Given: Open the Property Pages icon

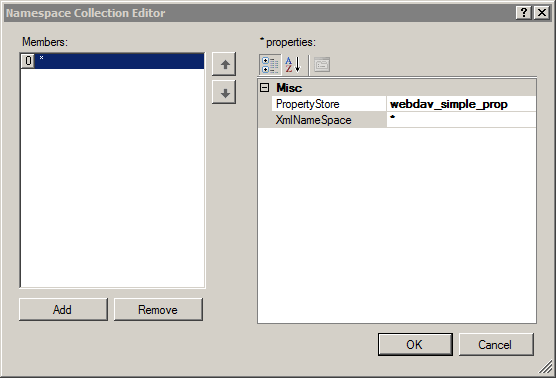Looking at the screenshot, I should (322, 65).
